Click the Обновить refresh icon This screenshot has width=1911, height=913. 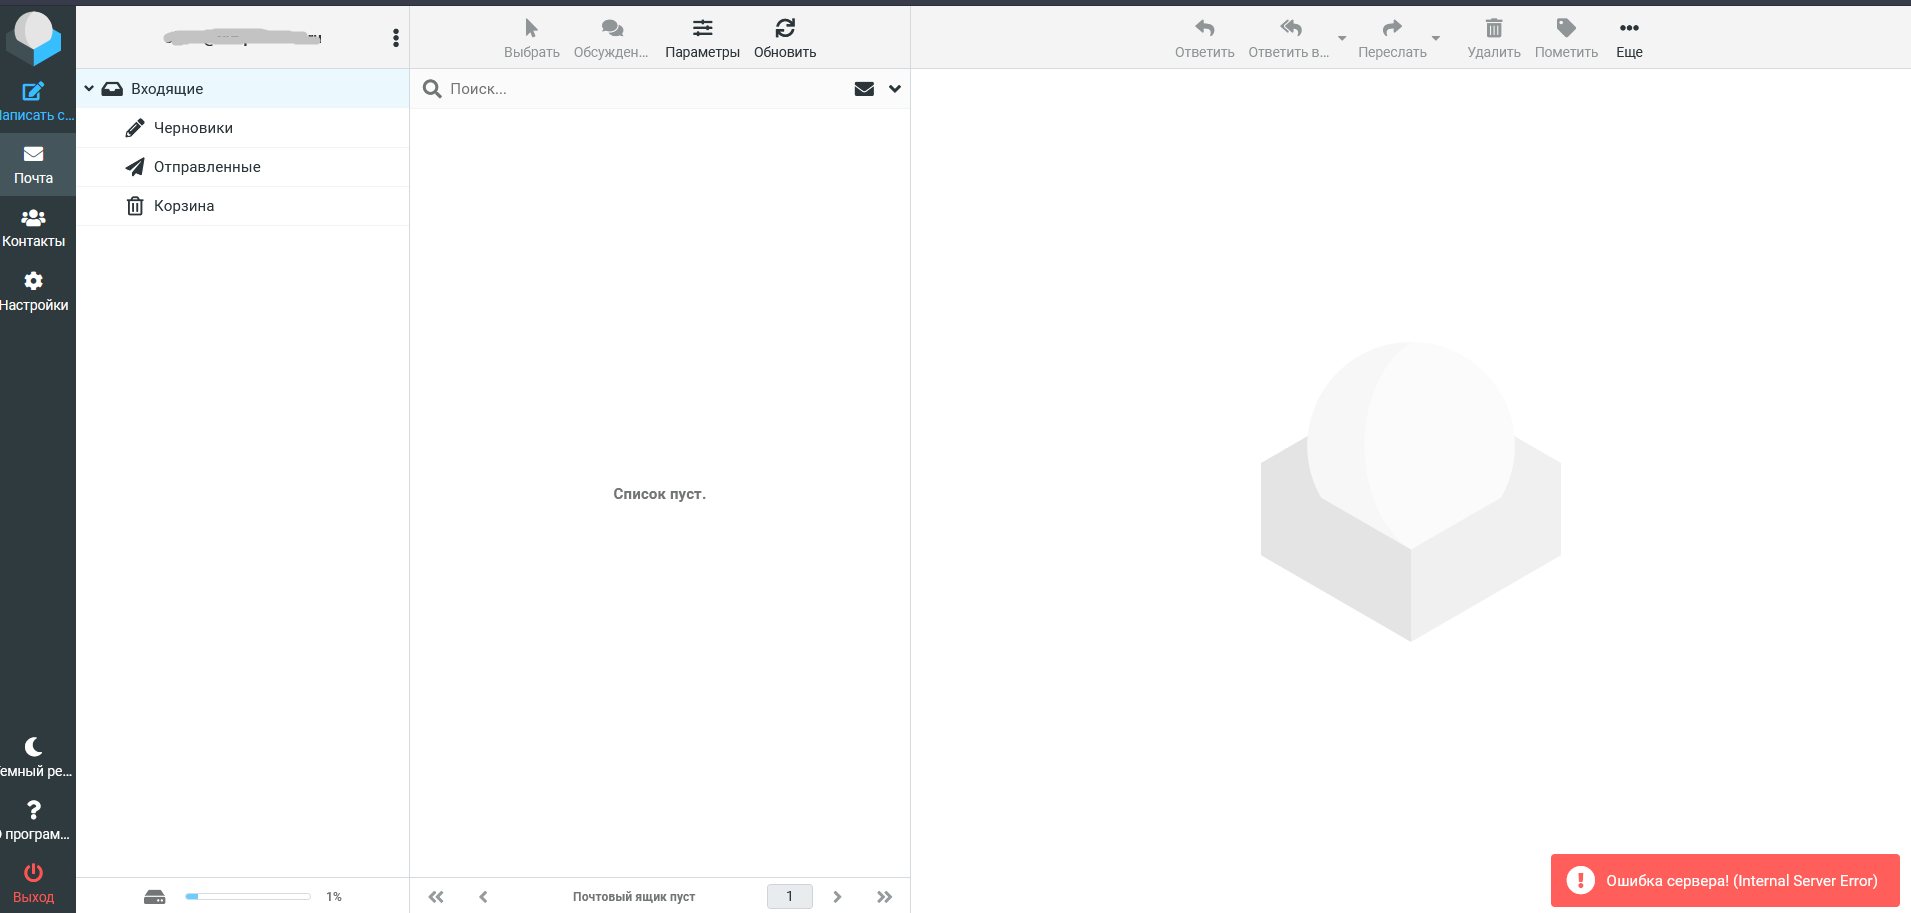[785, 29]
